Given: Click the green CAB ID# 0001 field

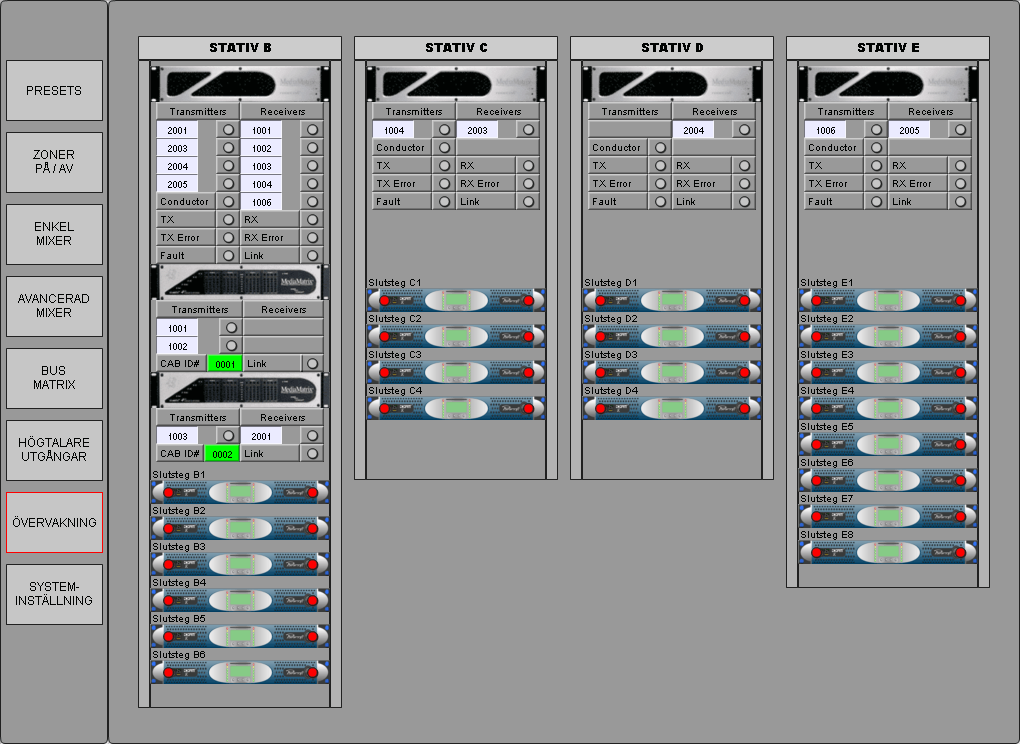Looking at the screenshot, I should click(224, 364).
